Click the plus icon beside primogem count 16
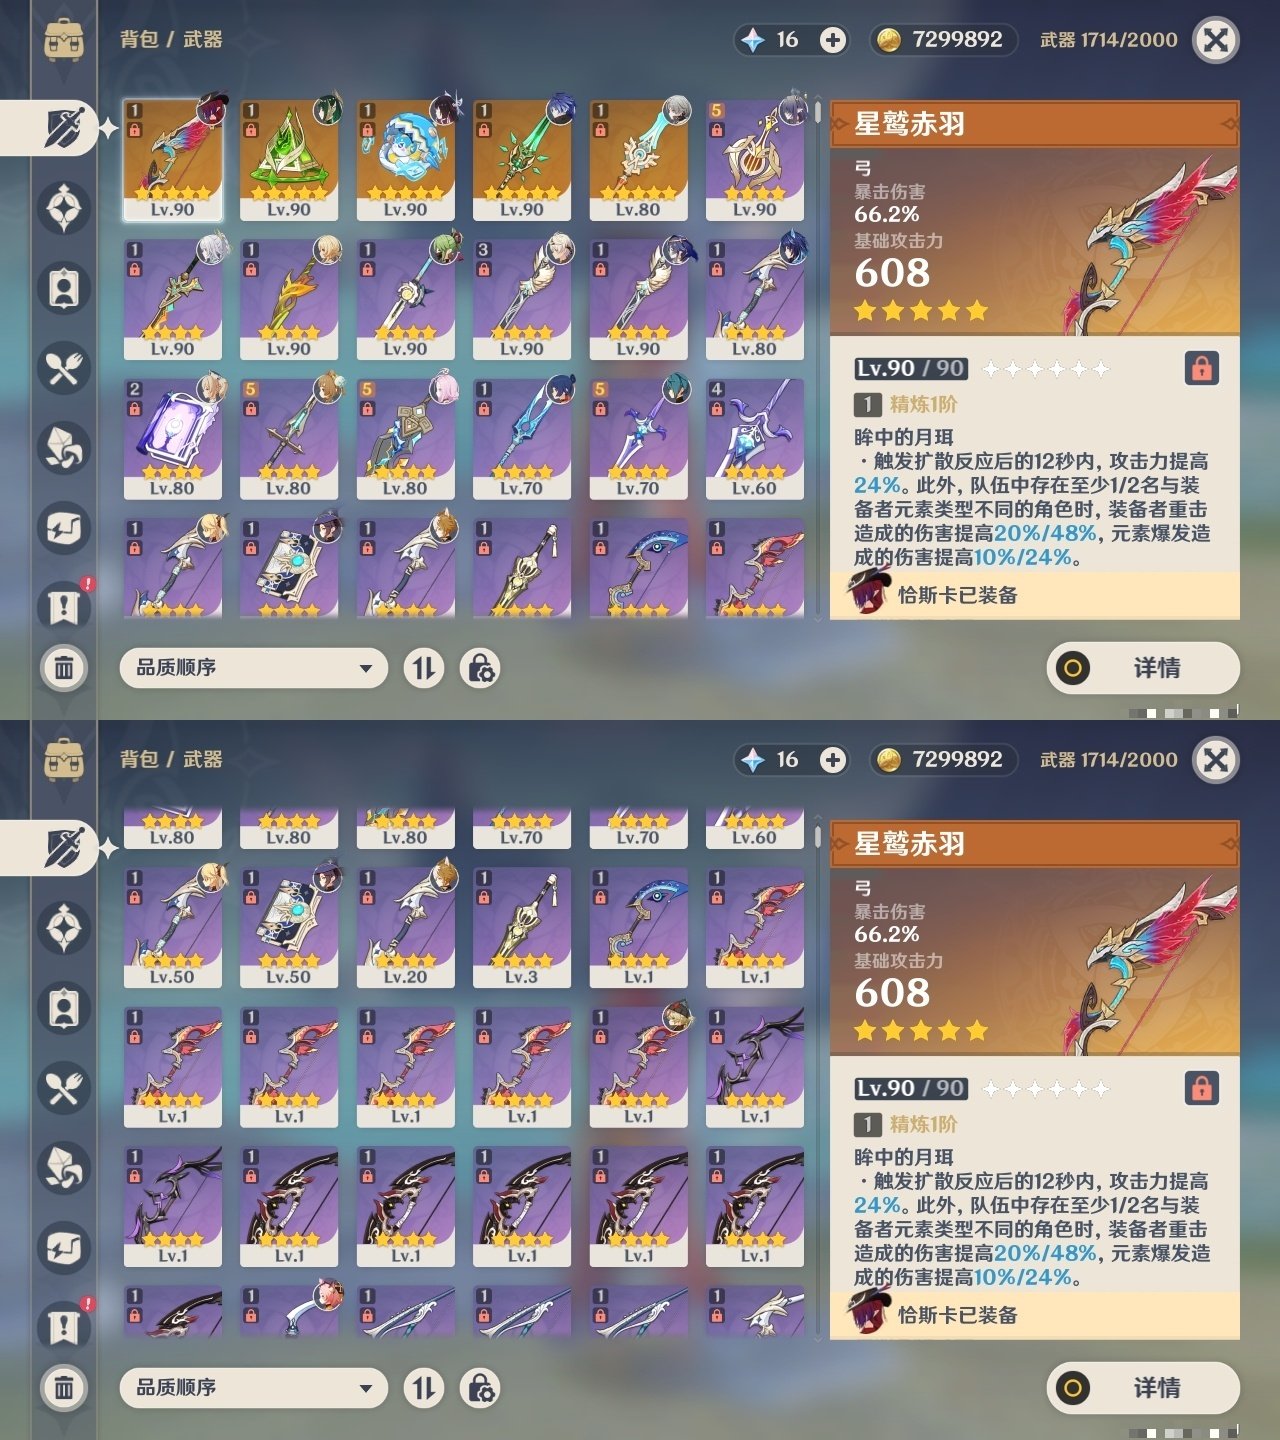Screen dimensions: 1280x1440 point(832,40)
